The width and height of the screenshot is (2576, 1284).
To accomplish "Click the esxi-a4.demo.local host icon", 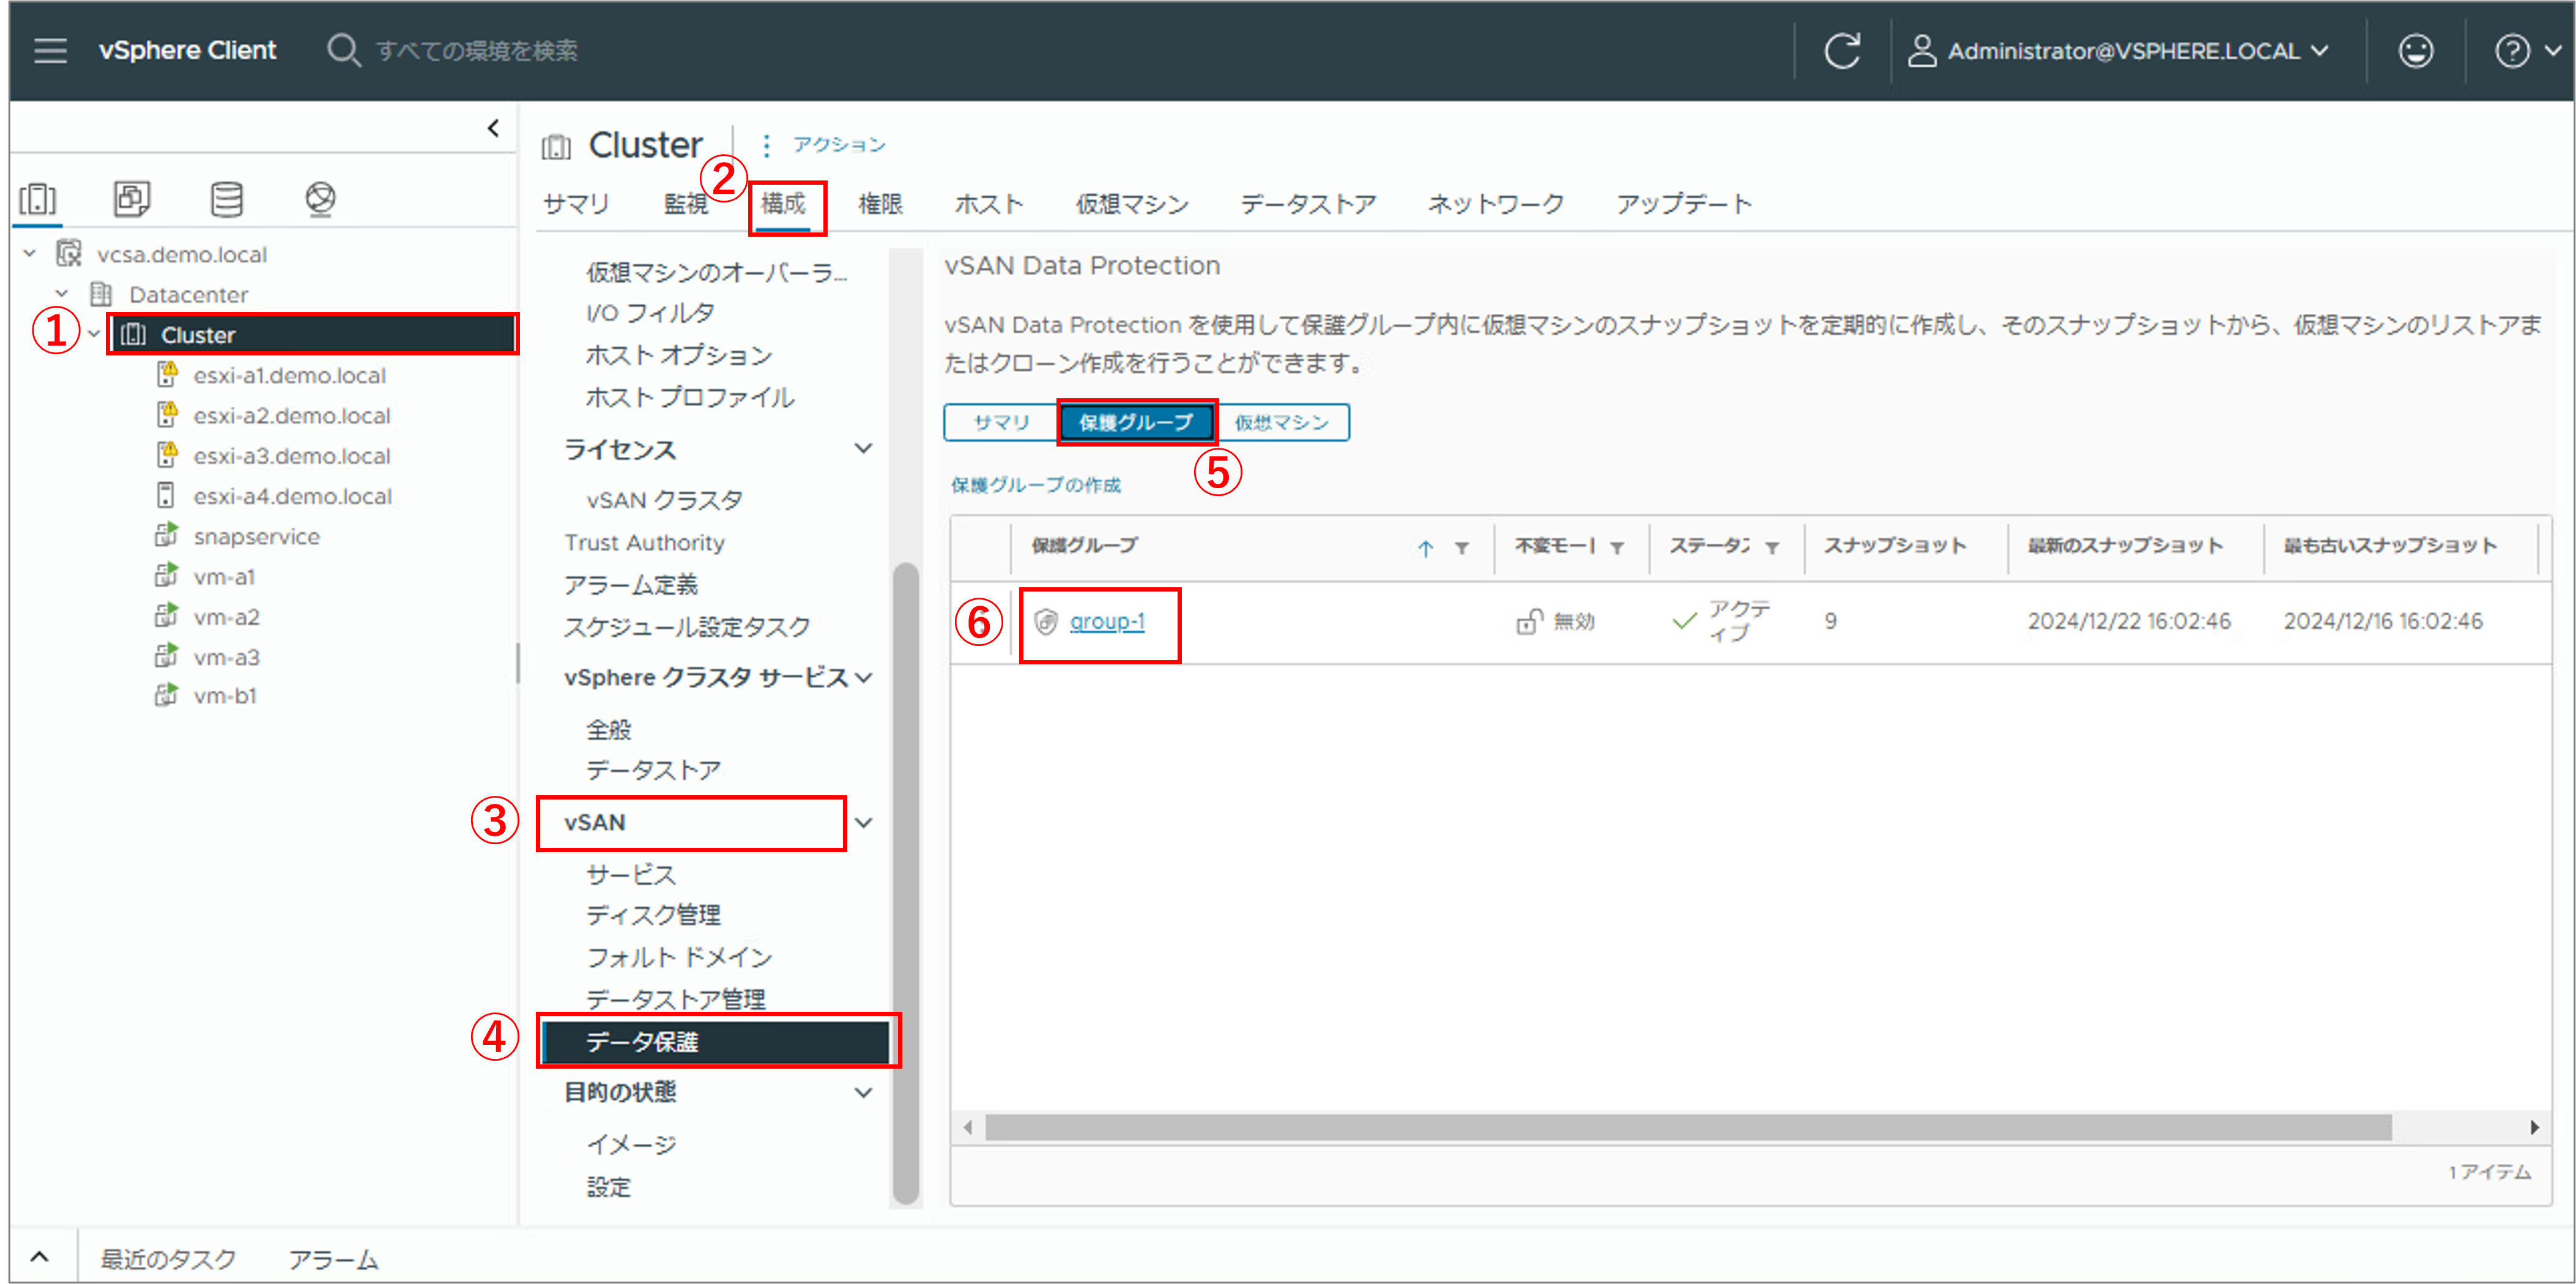I will pos(166,496).
